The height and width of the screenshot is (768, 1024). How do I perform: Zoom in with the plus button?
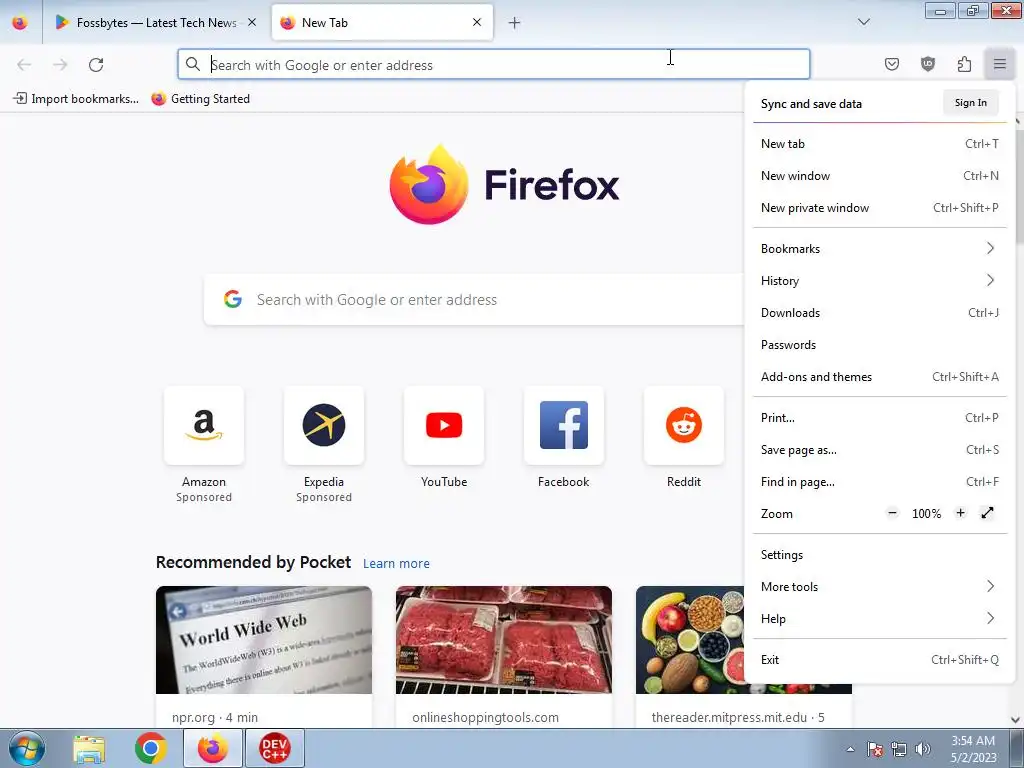coord(960,513)
